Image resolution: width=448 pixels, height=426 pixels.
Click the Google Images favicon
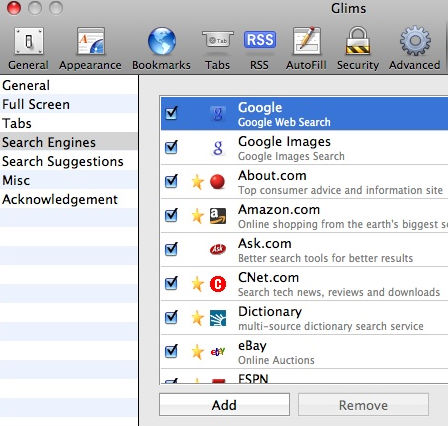click(x=218, y=148)
